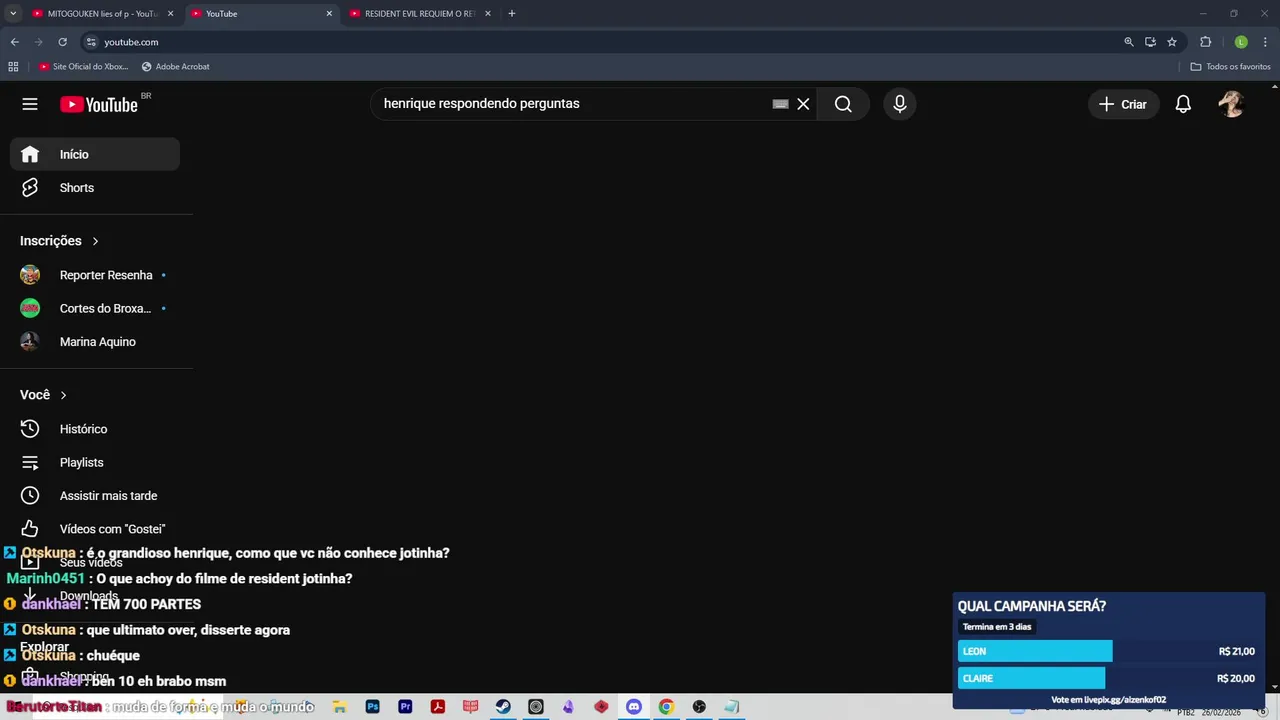
Task: Reload the current page
Action: point(62,42)
